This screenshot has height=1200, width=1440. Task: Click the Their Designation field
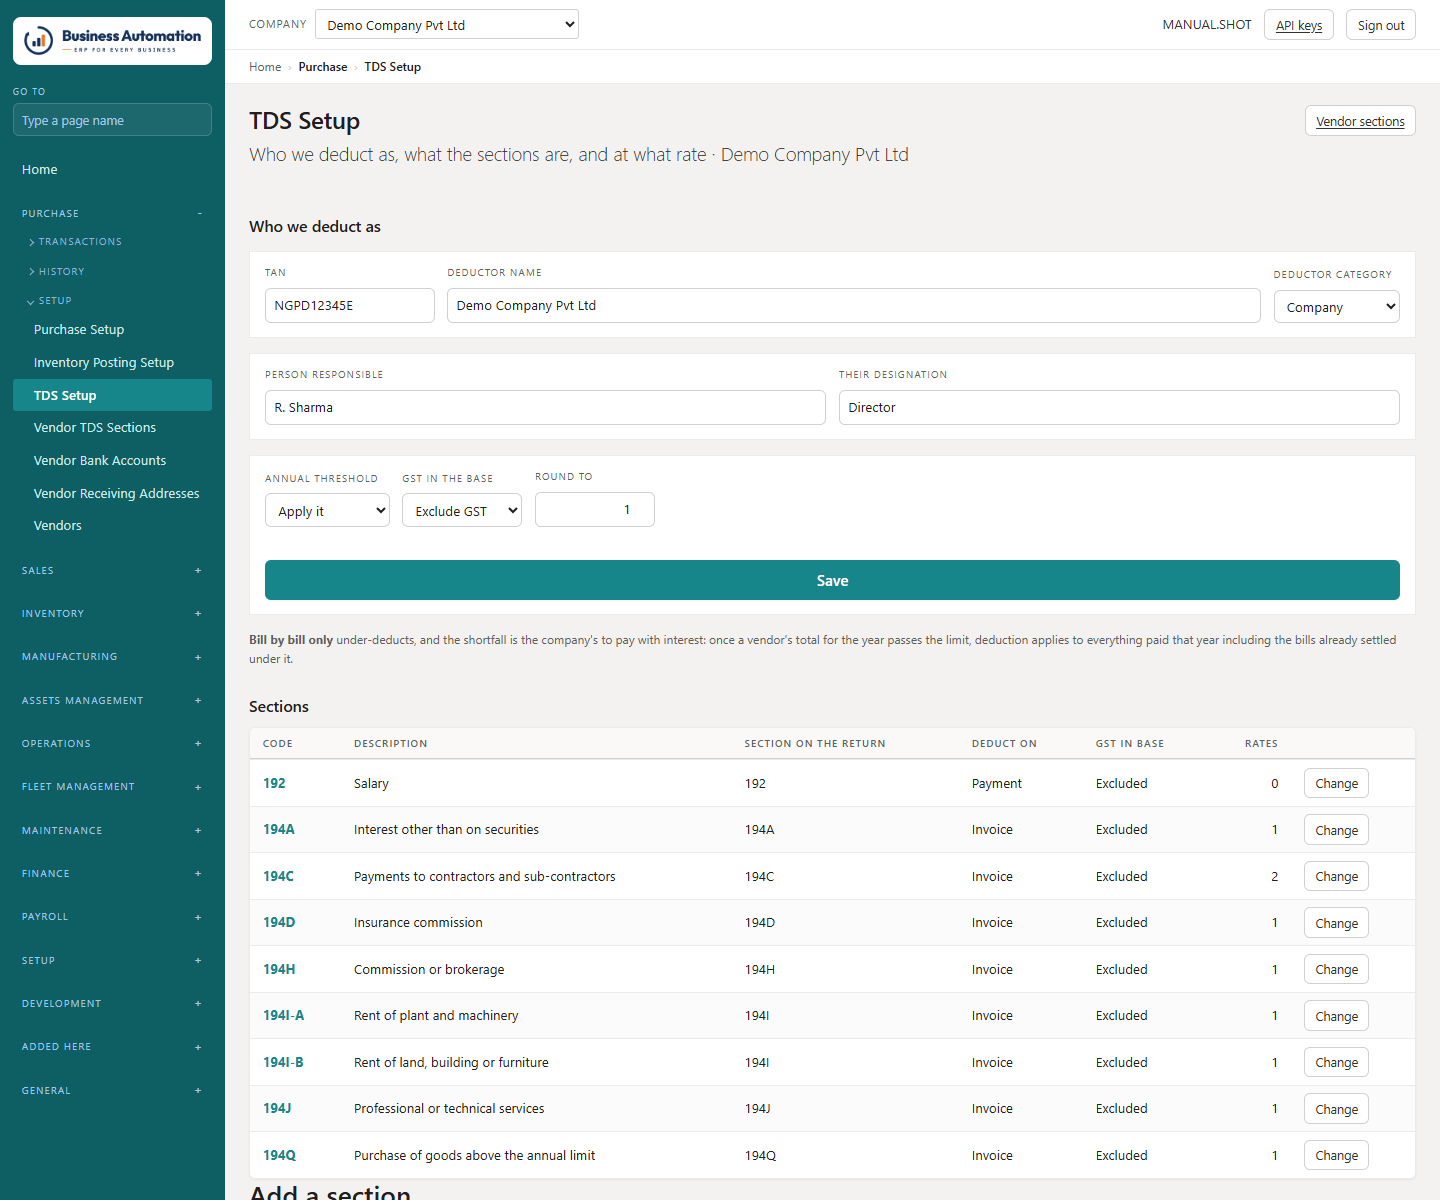(1119, 408)
